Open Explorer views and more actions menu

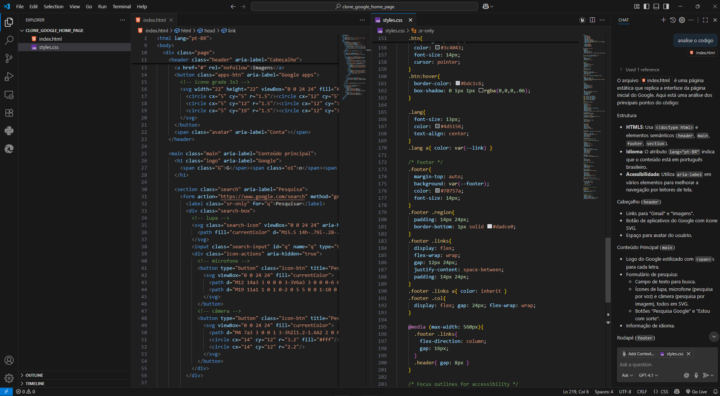(x=122, y=20)
